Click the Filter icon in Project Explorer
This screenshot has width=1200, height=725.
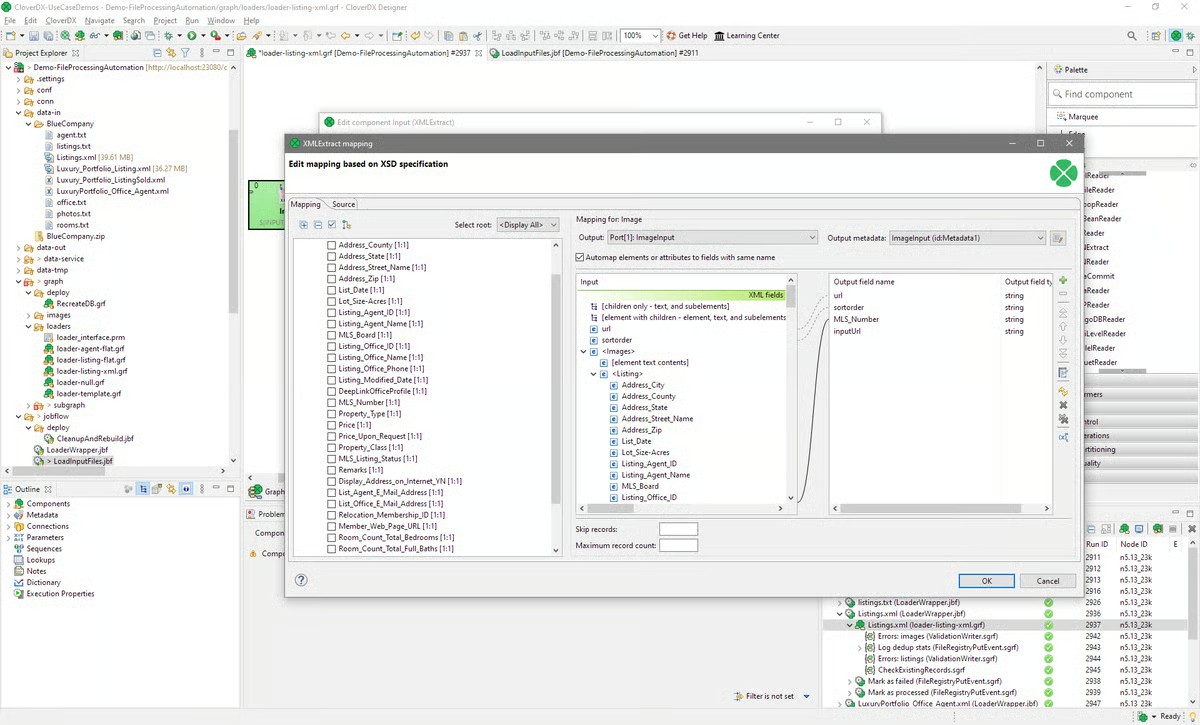[184, 53]
